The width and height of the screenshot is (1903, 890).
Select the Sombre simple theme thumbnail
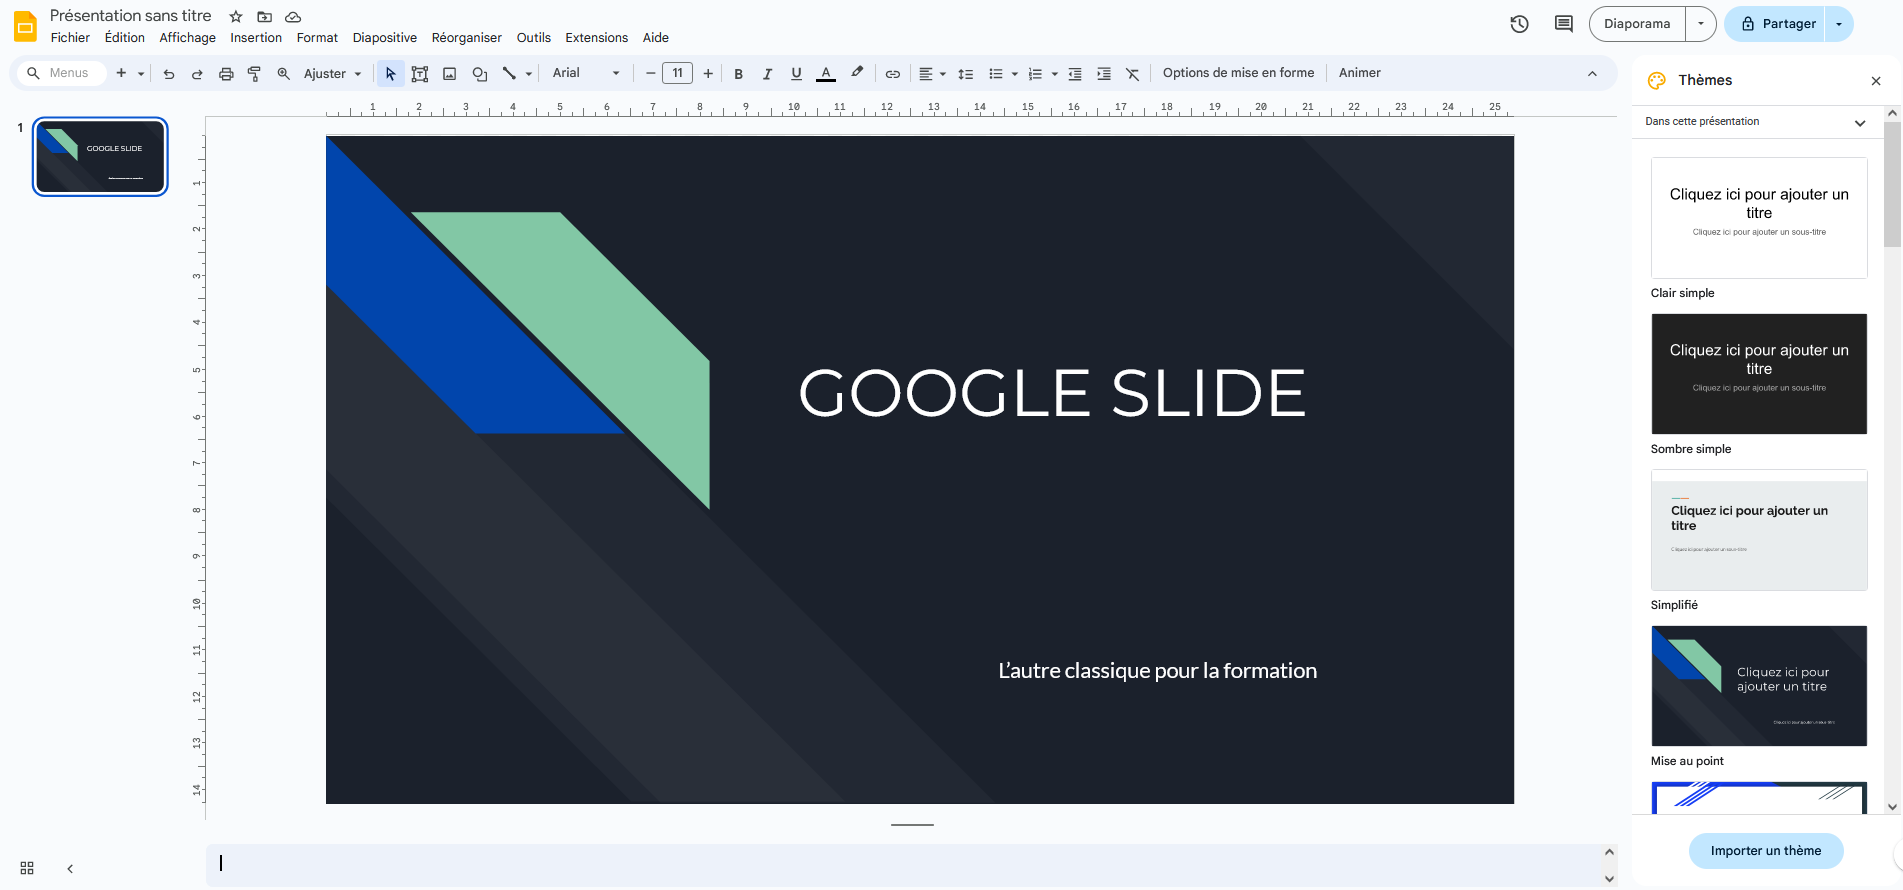pos(1759,374)
